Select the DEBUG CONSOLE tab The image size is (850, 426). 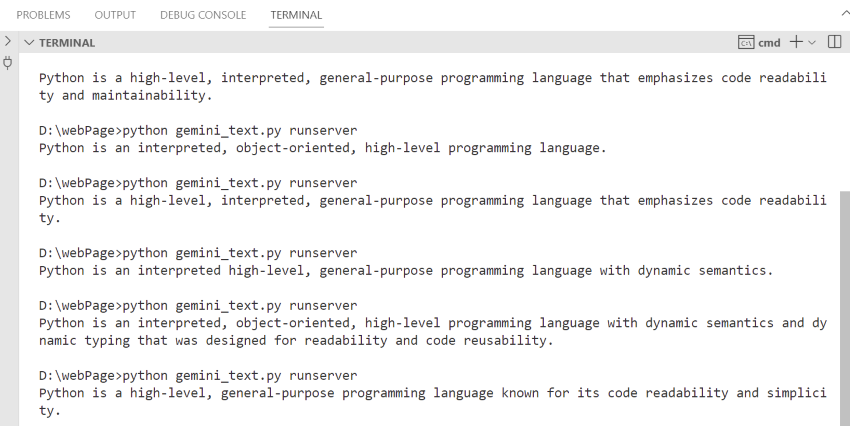203,15
